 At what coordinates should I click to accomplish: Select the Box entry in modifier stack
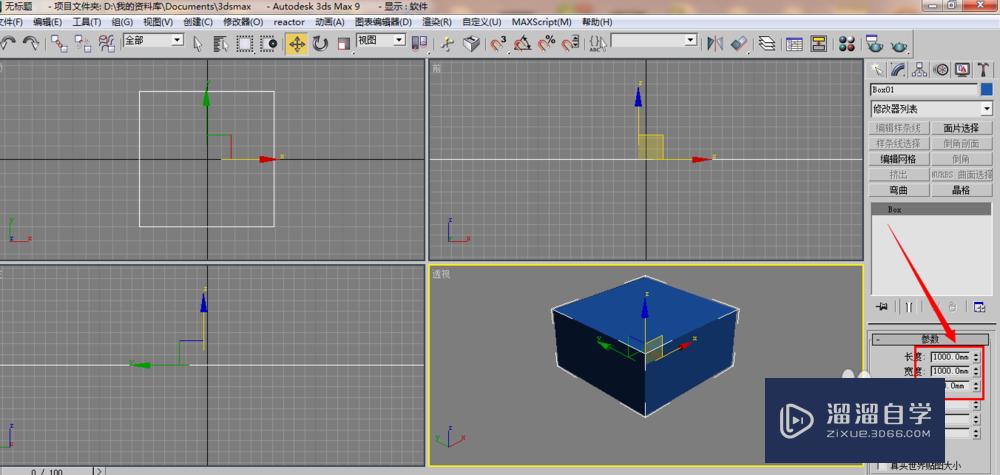coord(931,209)
